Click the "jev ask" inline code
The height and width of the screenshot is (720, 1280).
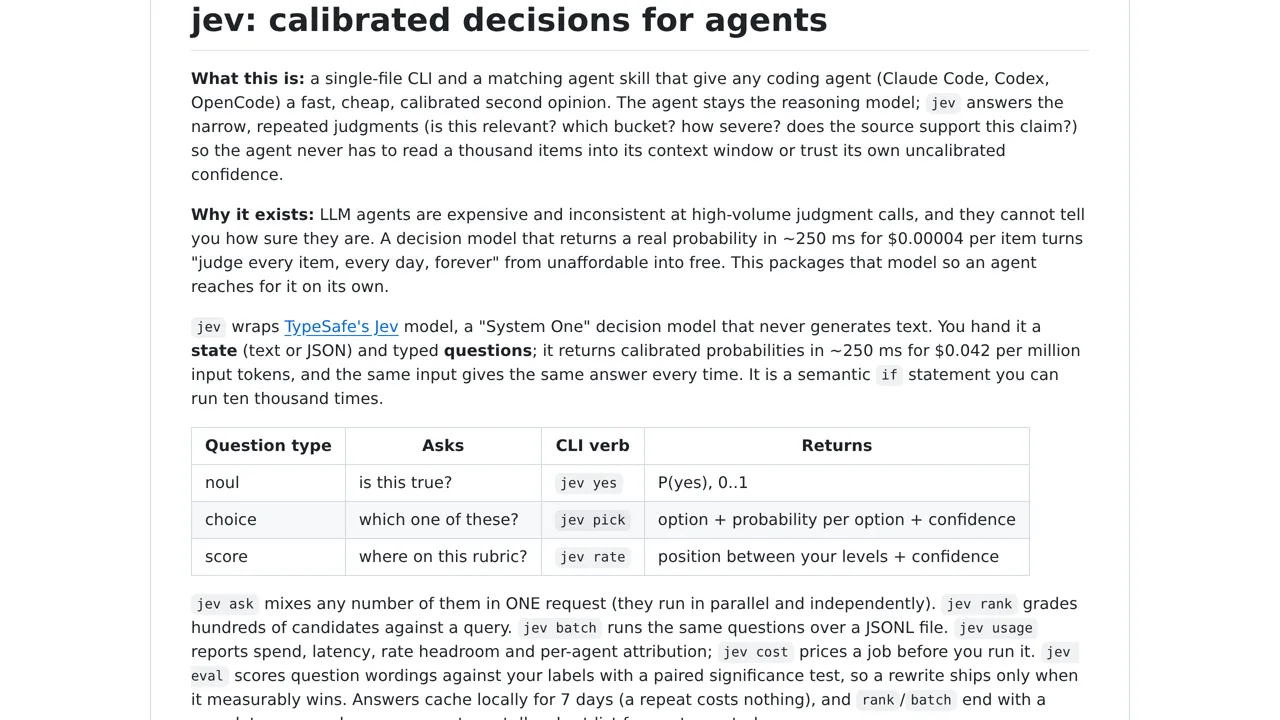225,604
